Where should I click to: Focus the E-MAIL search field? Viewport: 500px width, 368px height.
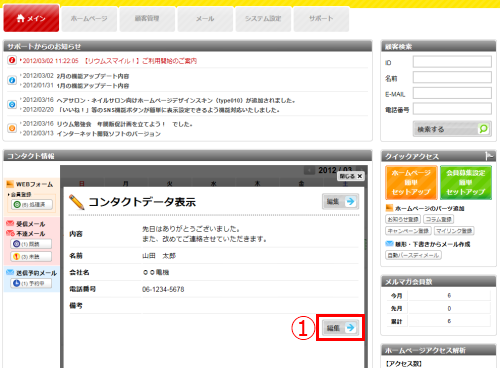point(452,93)
